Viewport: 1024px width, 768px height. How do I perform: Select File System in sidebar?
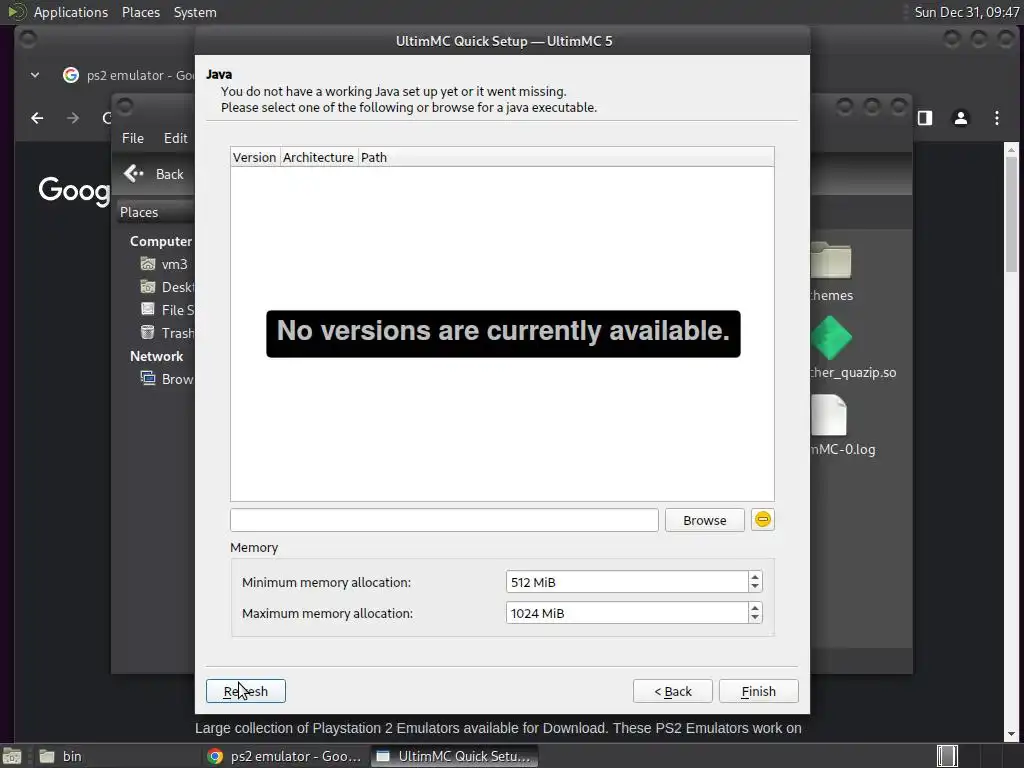pyautogui.click(x=167, y=310)
